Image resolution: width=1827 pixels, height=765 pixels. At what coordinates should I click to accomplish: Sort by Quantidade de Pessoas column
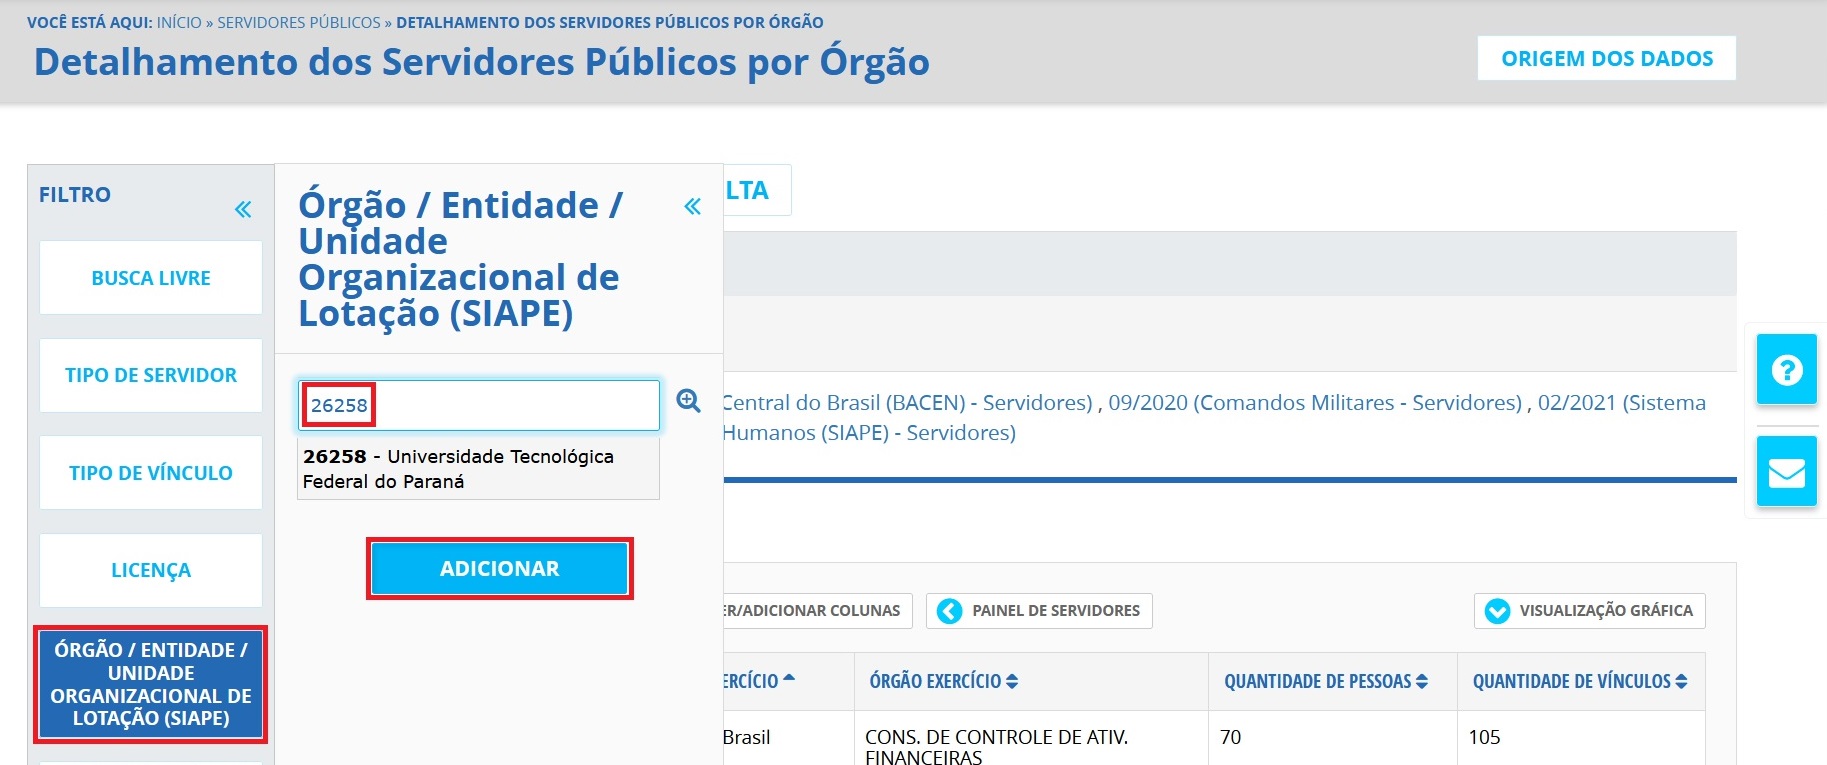point(1325,681)
